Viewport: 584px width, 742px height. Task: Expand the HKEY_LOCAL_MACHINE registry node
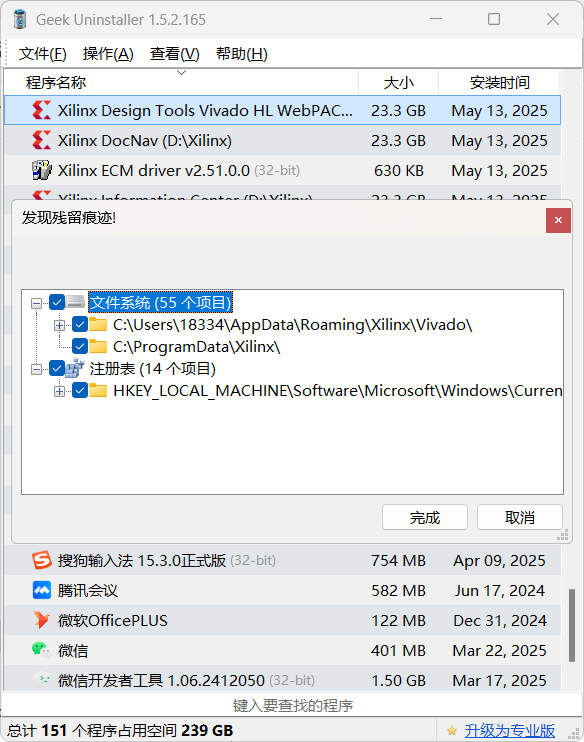coord(59,391)
